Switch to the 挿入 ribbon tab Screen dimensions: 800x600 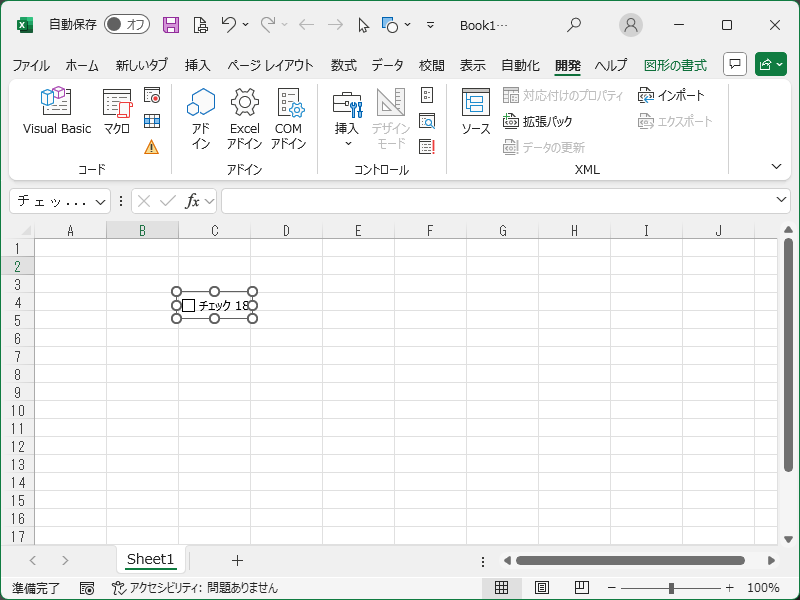pyautogui.click(x=197, y=65)
